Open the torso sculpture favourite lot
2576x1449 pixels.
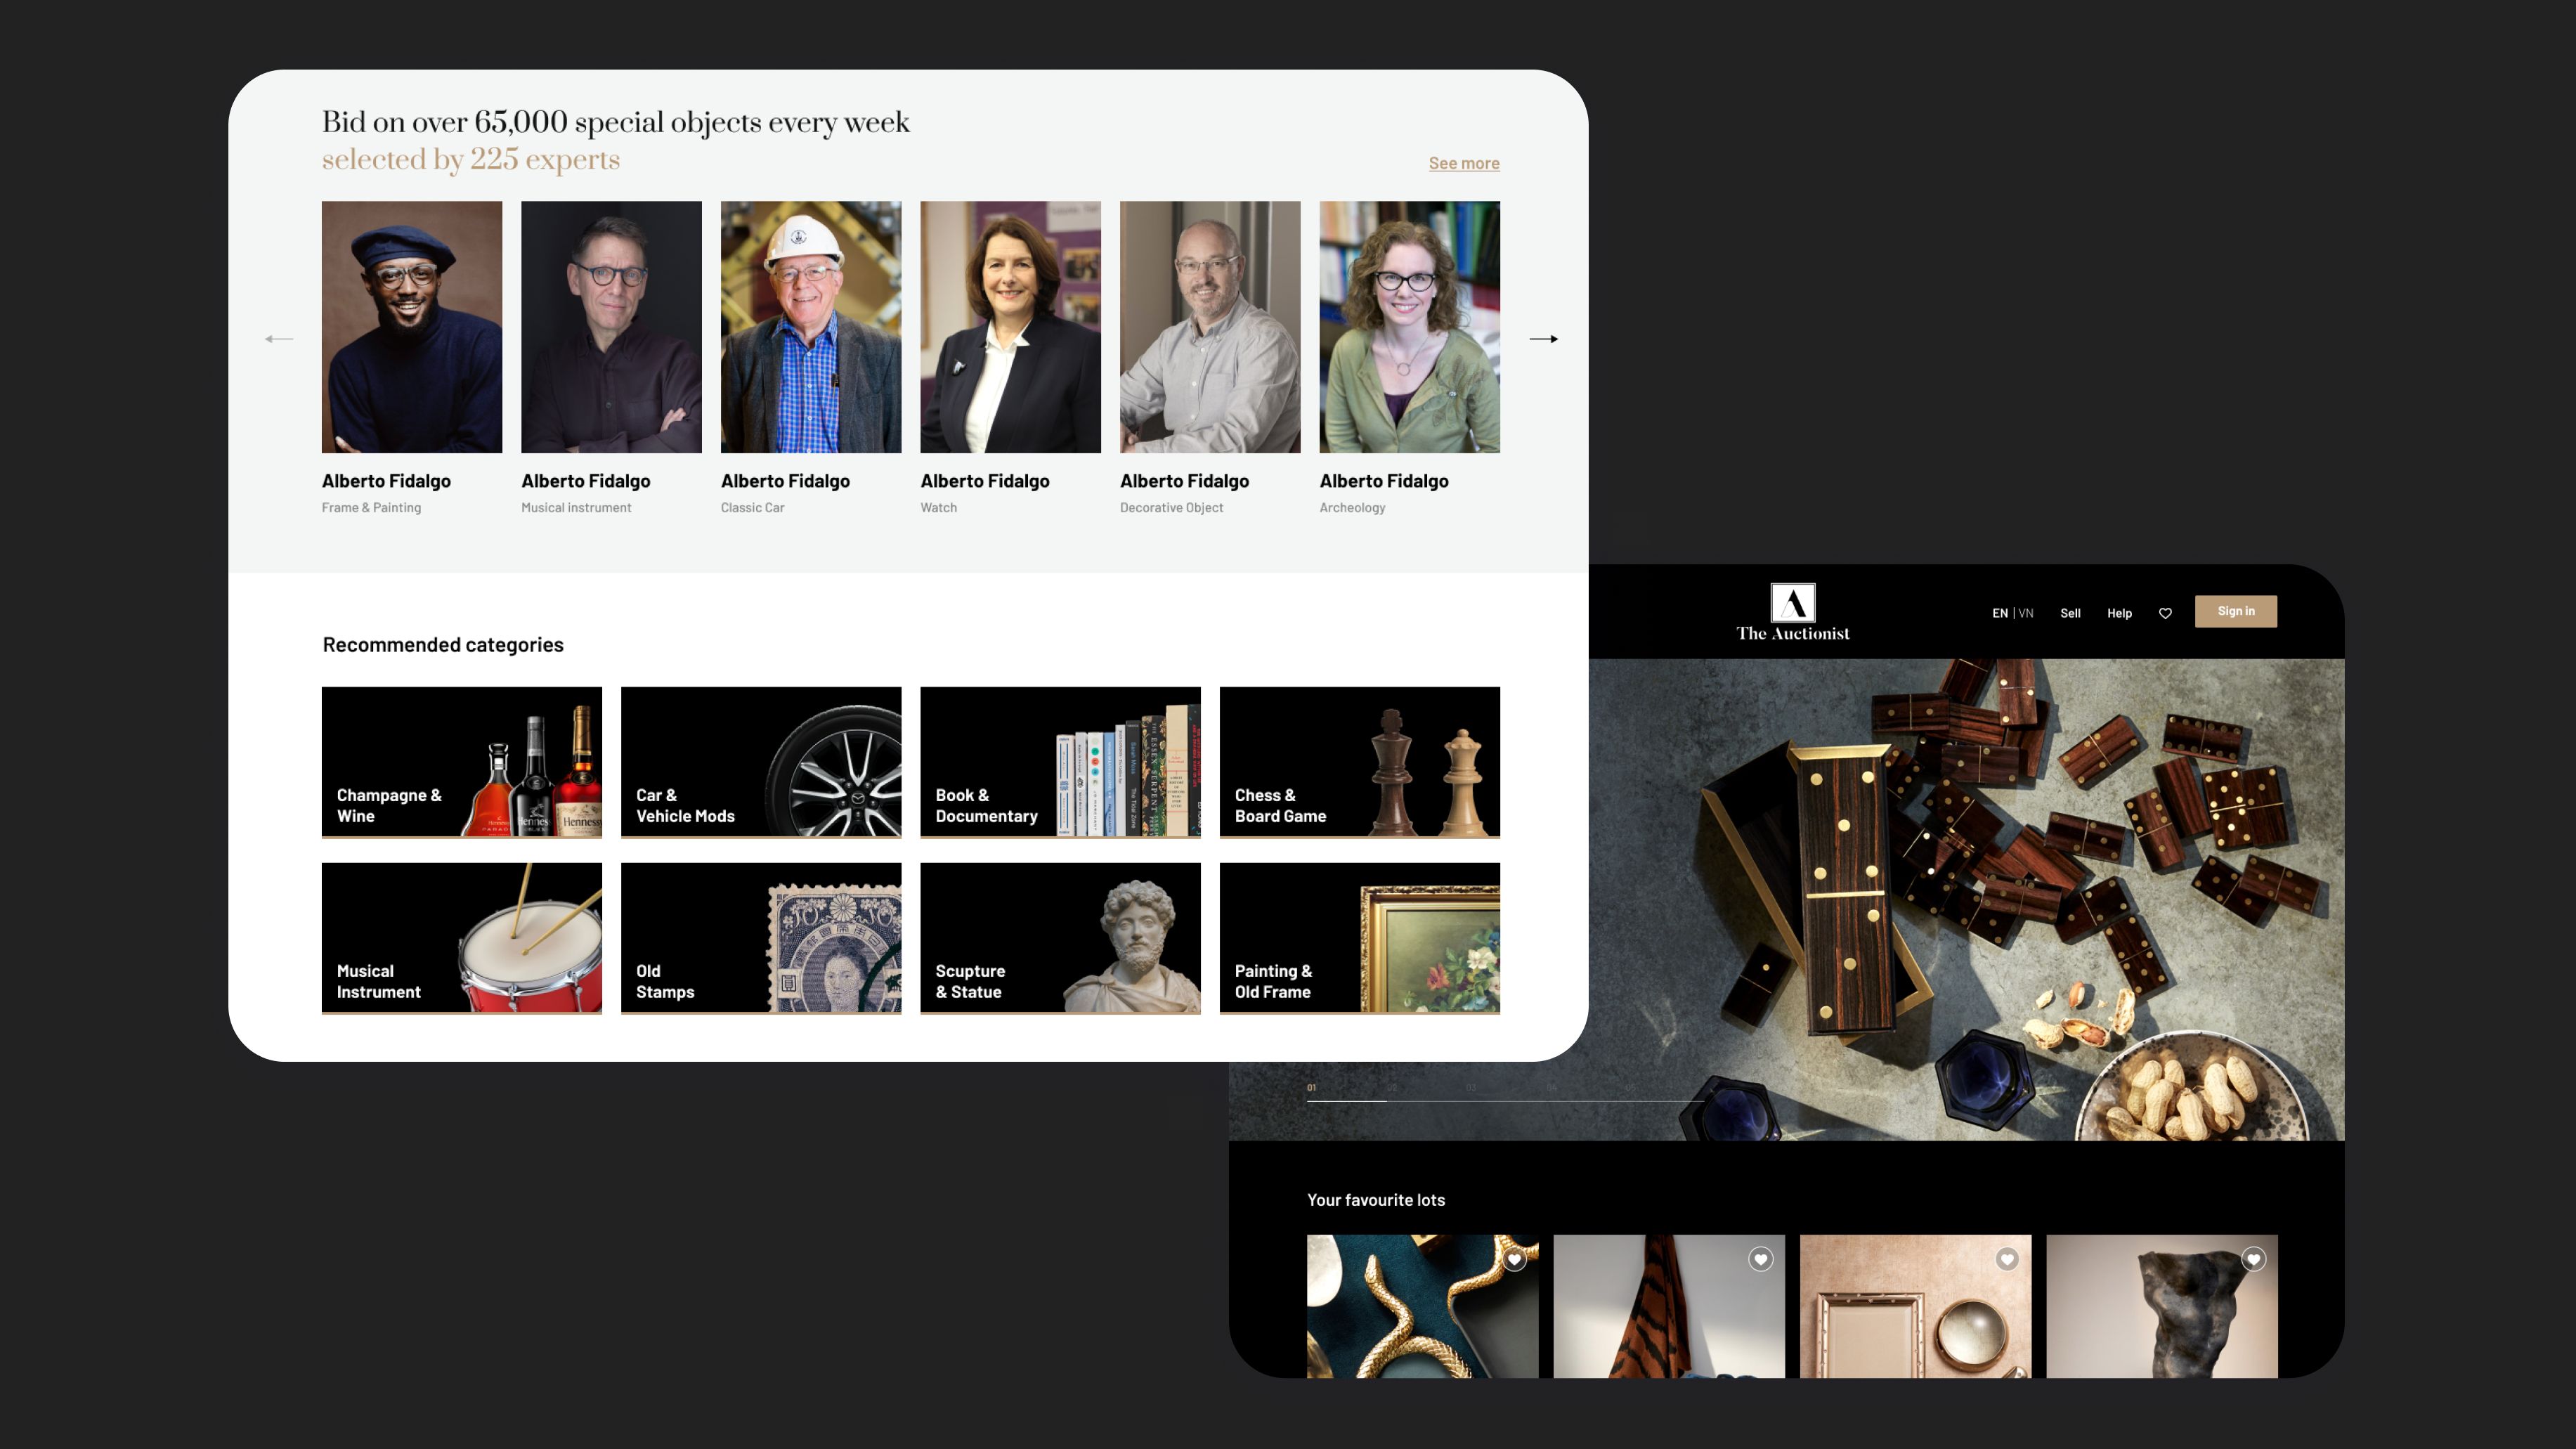pyautogui.click(x=2161, y=1306)
